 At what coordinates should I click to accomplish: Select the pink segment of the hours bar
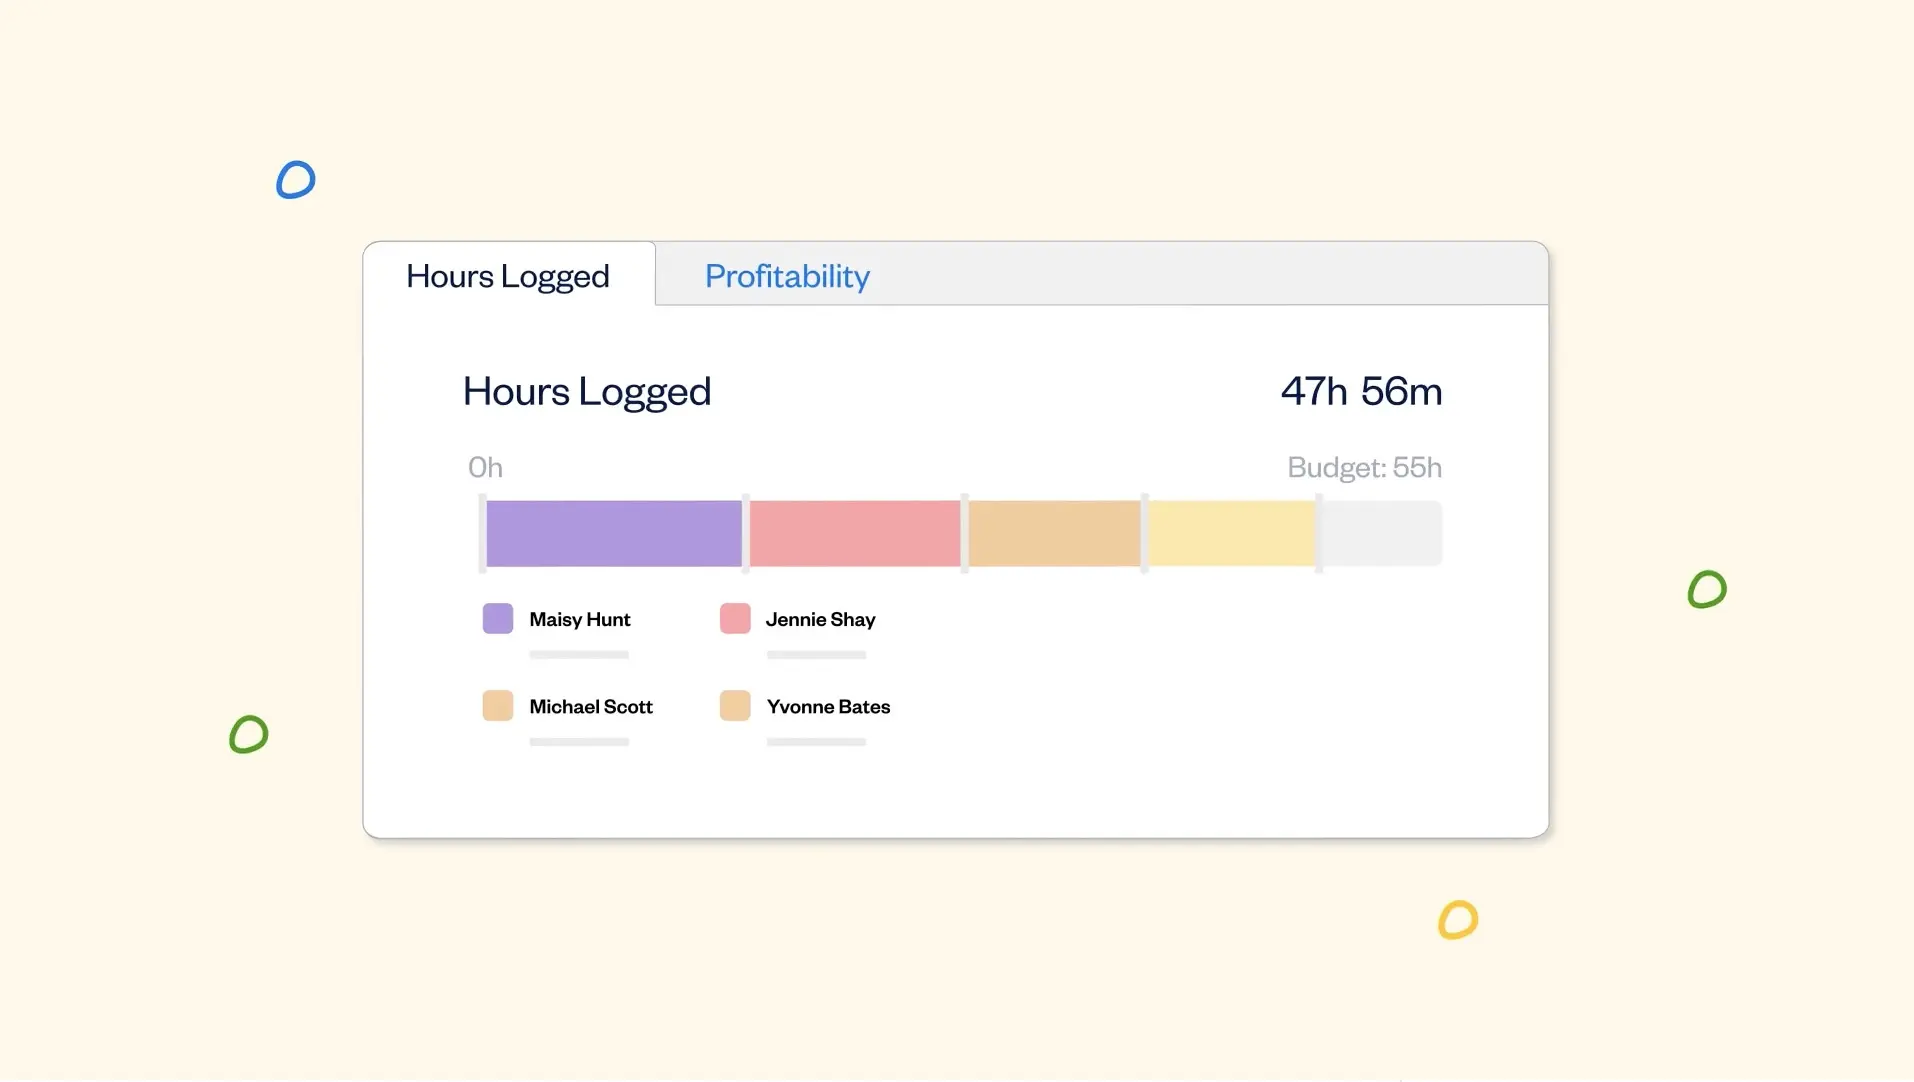coord(855,534)
